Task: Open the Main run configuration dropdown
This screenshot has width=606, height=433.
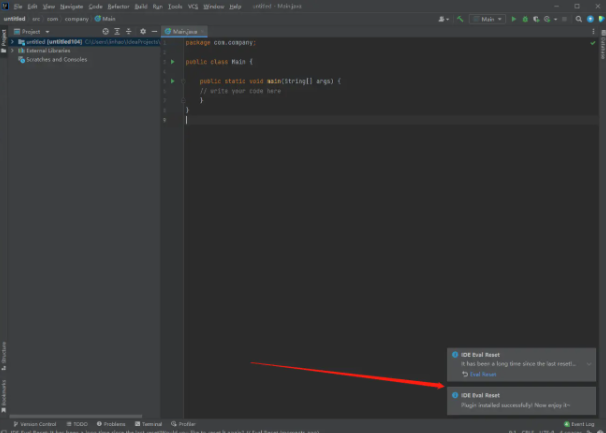Action: tap(488, 19)
